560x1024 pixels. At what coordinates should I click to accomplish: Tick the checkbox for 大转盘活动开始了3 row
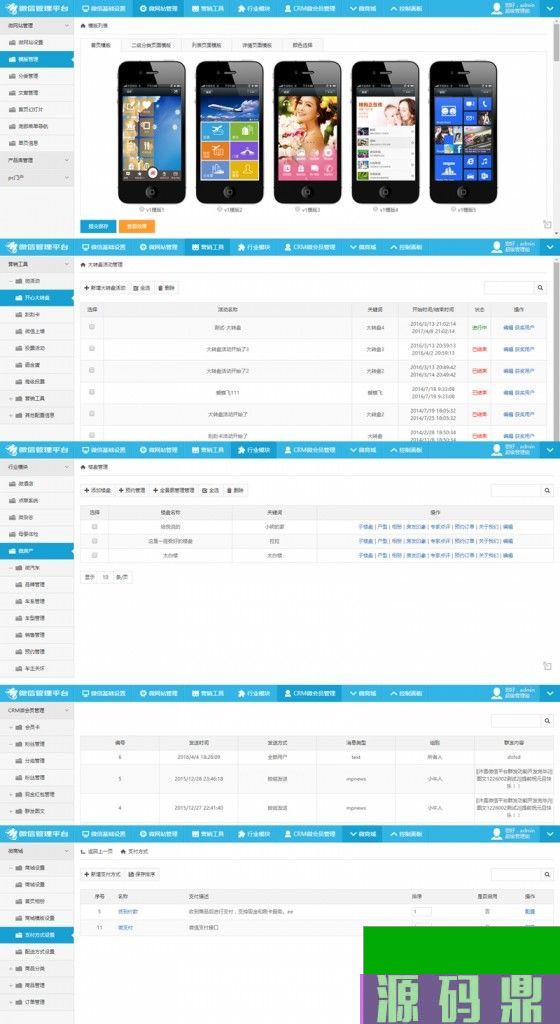click(92, 349)
